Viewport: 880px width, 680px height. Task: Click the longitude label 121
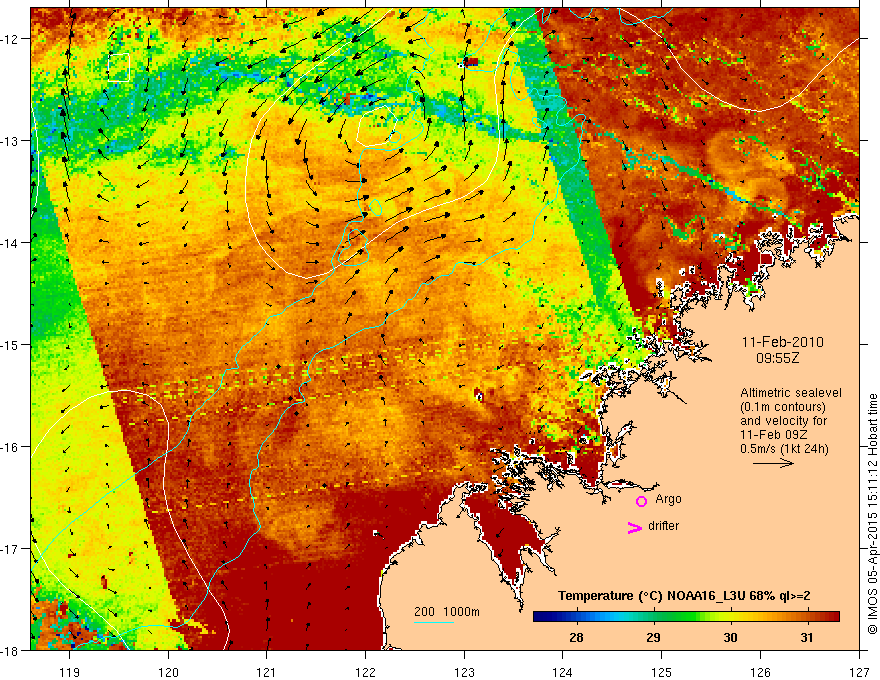pyautogui.click(x=267, y=672)
